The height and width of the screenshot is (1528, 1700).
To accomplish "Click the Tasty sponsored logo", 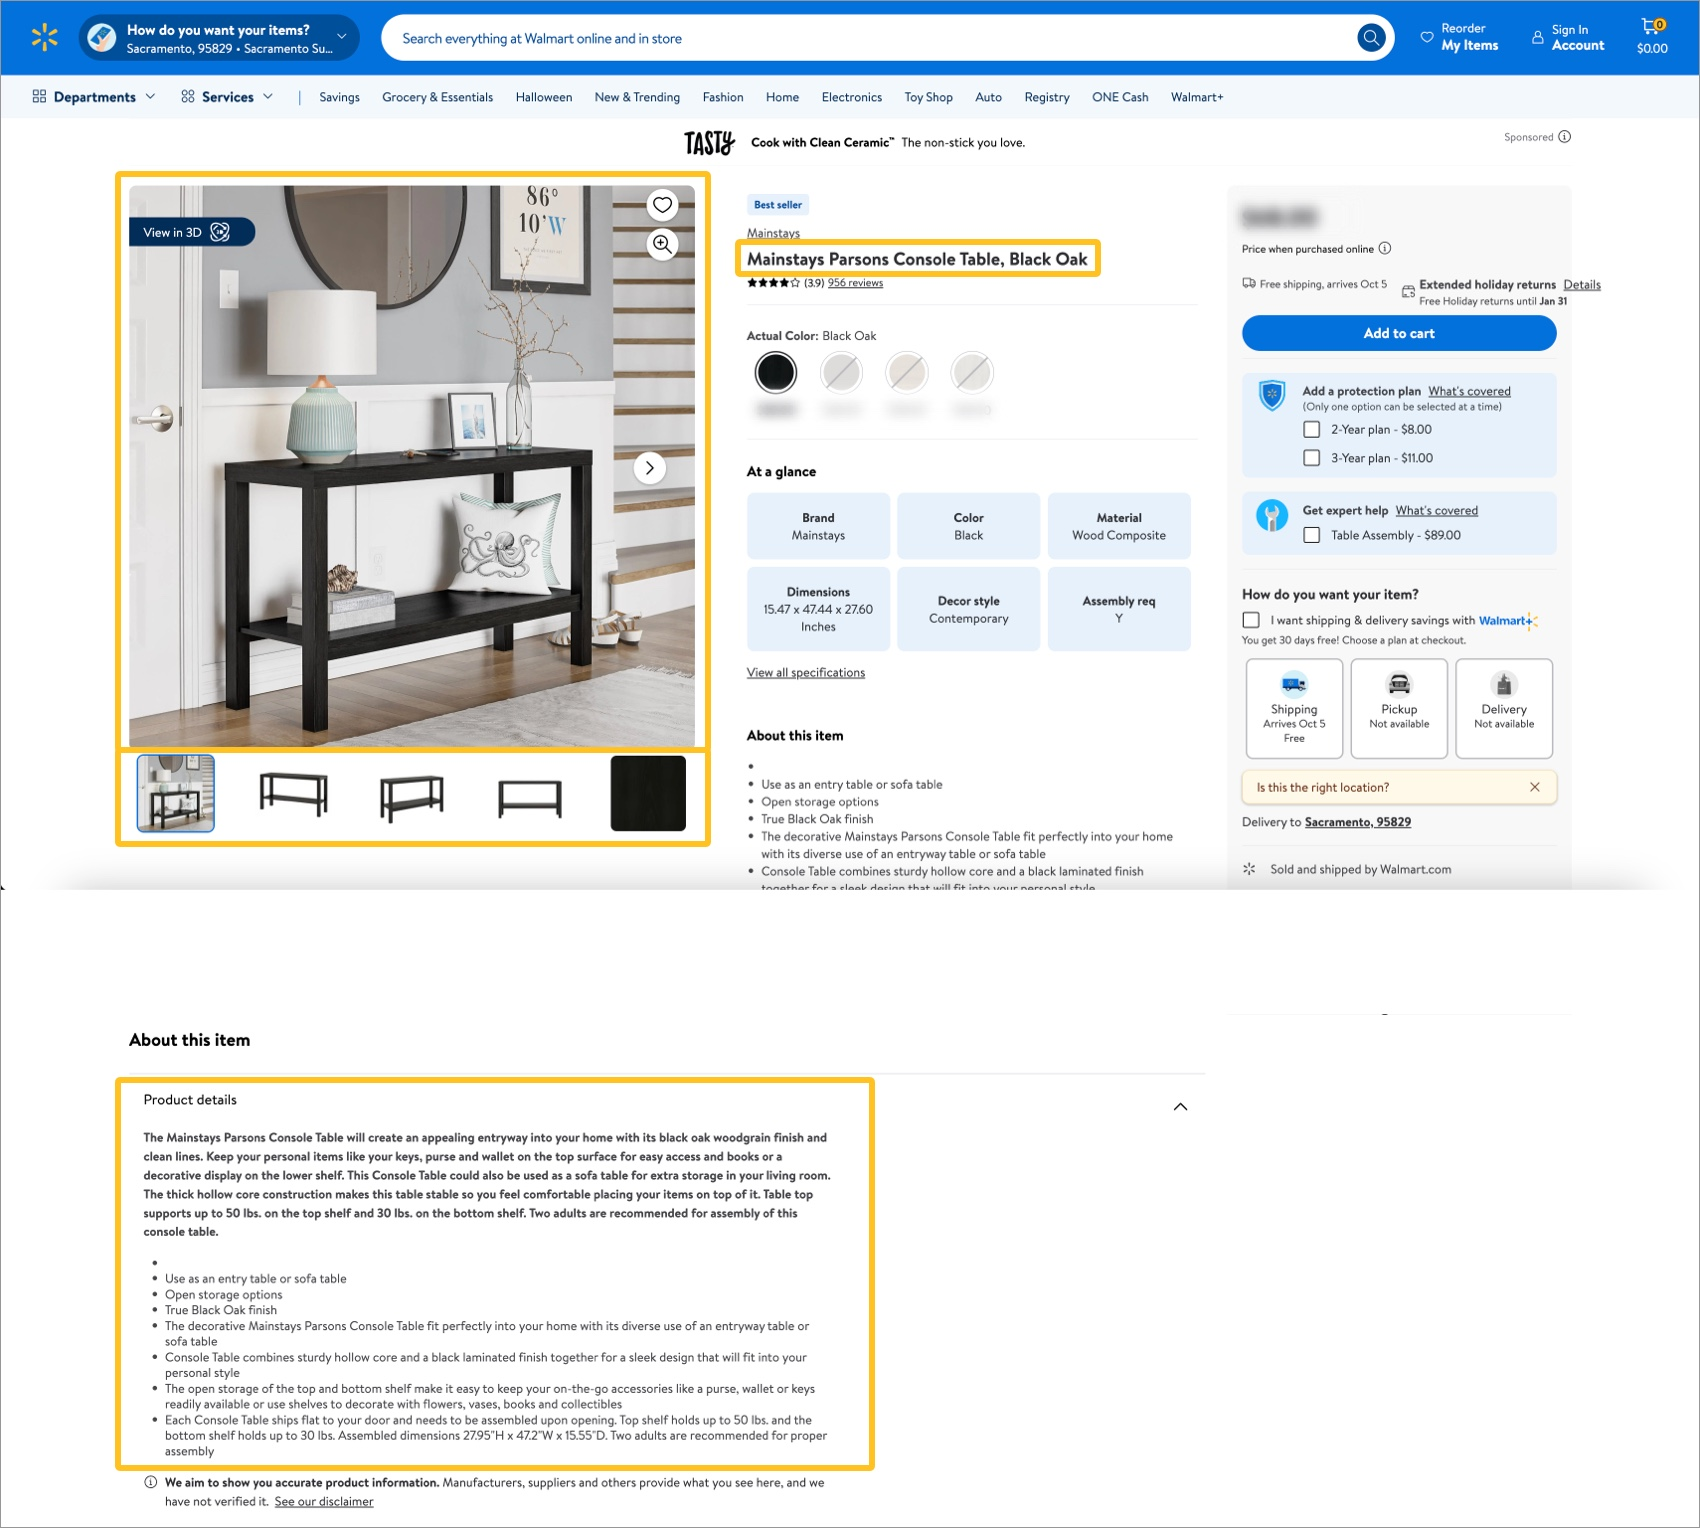I will pyautogui.click(x=710, y=143).
